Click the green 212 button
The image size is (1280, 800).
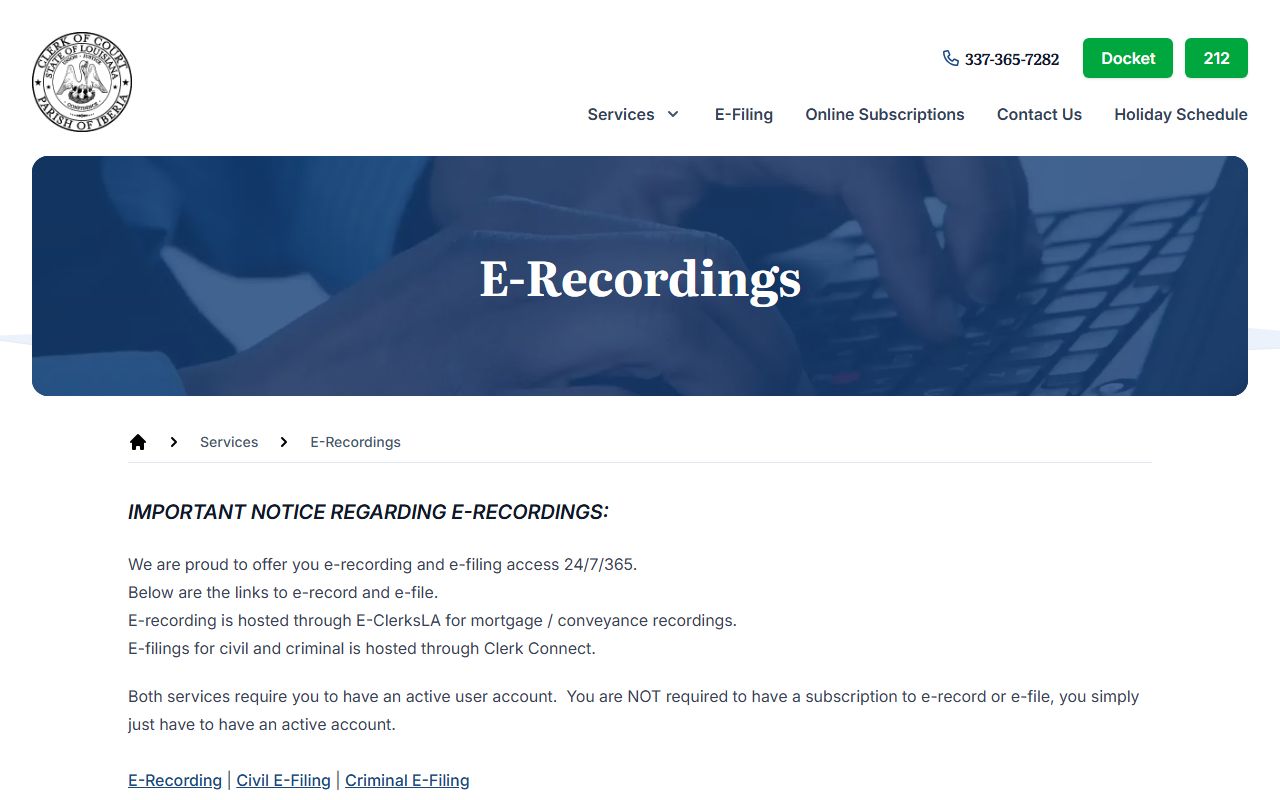pos(1216,58)
